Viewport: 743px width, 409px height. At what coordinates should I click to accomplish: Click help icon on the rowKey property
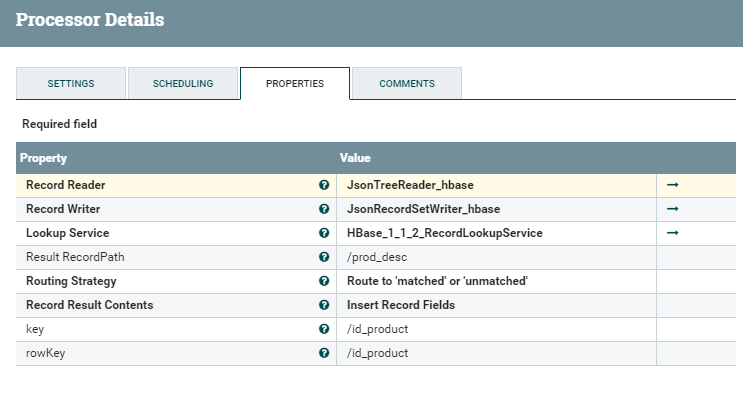pos(324,353)
